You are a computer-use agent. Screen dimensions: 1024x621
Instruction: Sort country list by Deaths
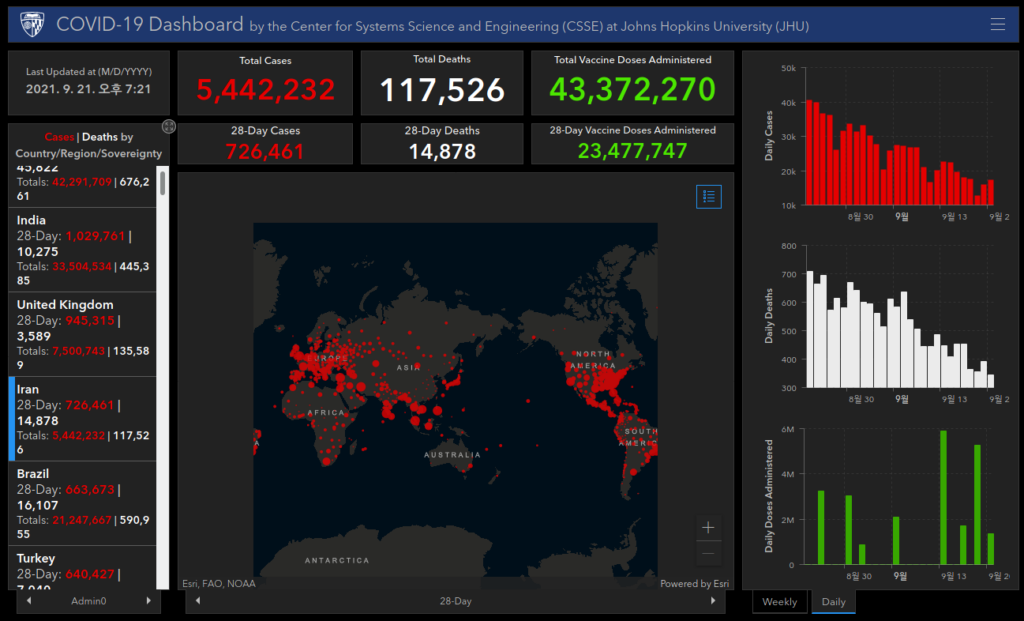click(x=99, y=137)
